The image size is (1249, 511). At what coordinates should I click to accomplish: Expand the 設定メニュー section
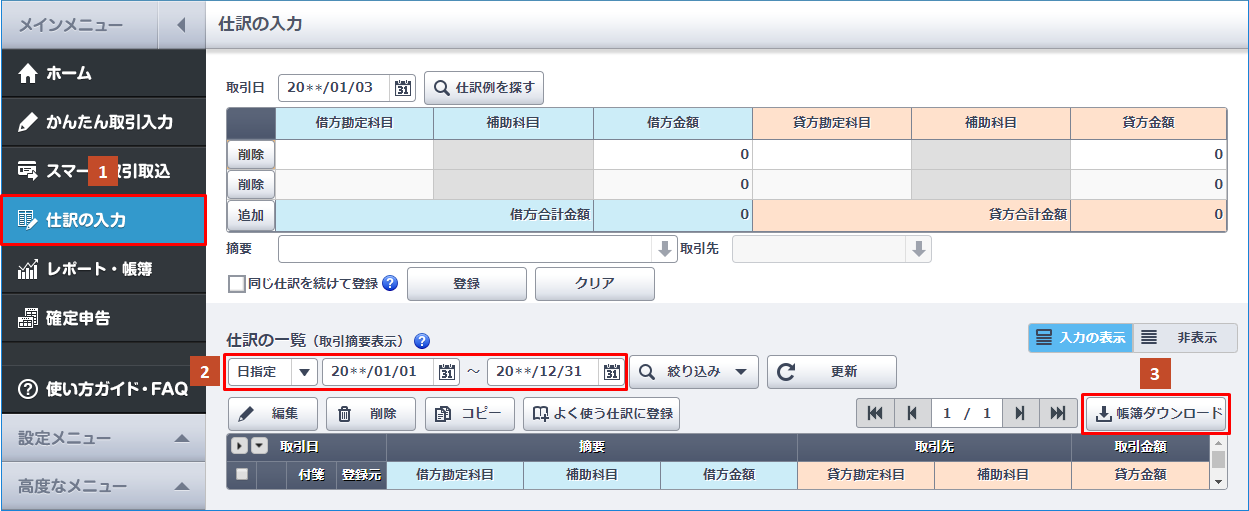click(x=181, y=438)
